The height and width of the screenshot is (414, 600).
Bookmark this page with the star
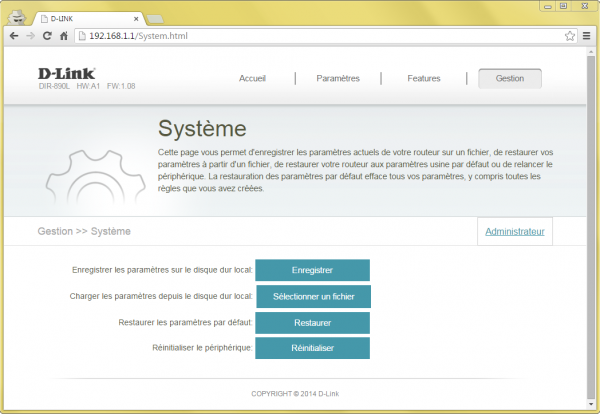[x=569, y=36]
